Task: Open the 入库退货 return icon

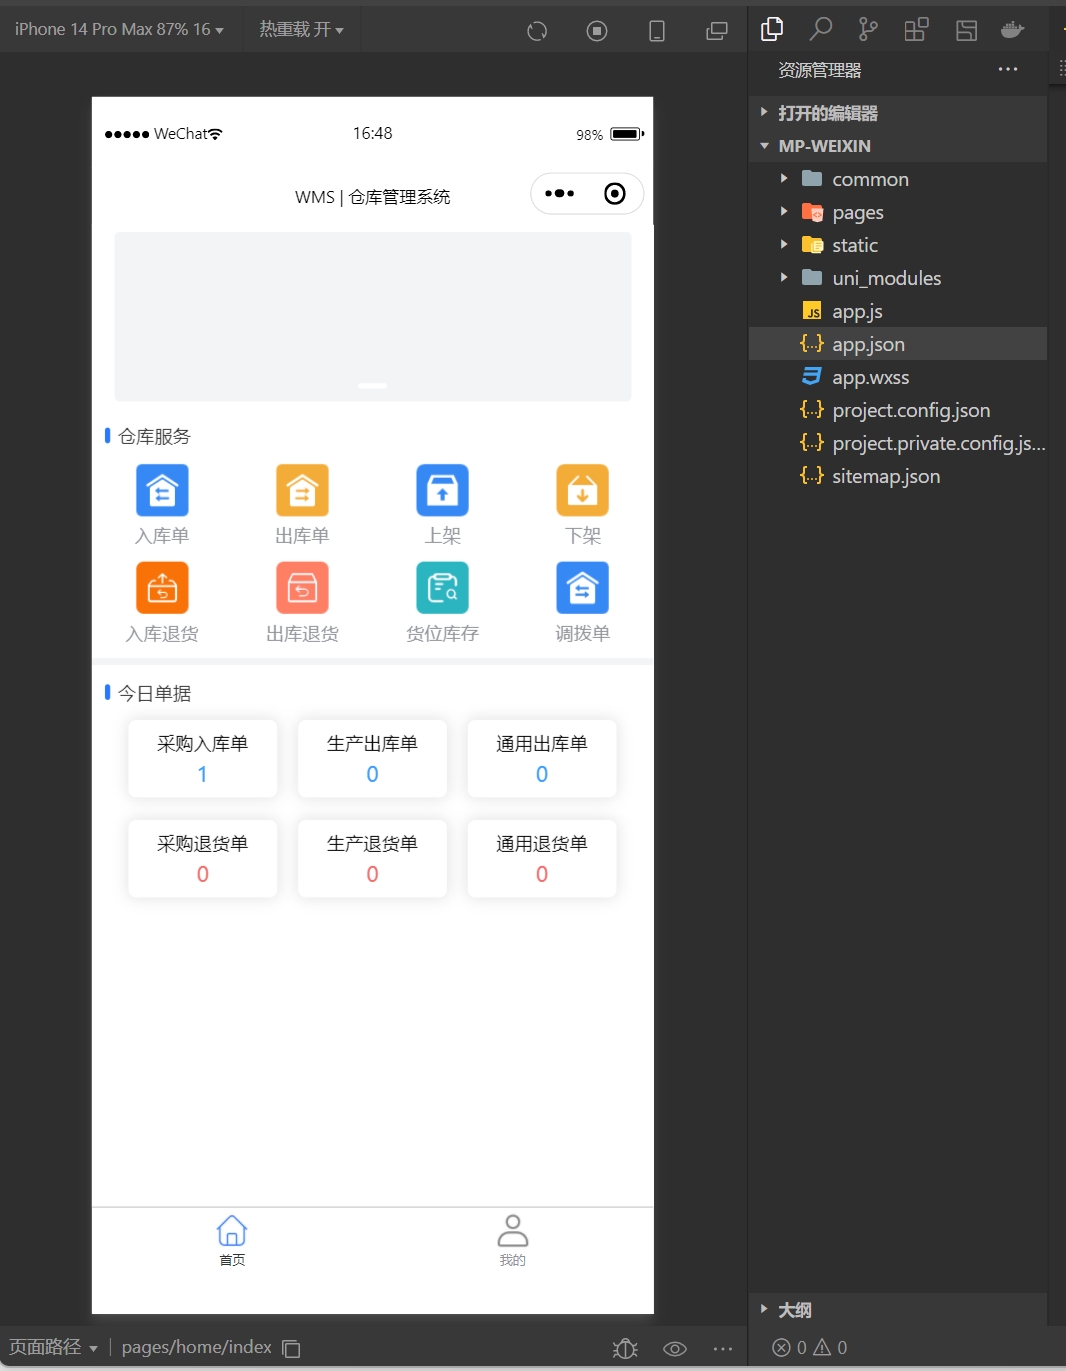Action: point(162,588)
